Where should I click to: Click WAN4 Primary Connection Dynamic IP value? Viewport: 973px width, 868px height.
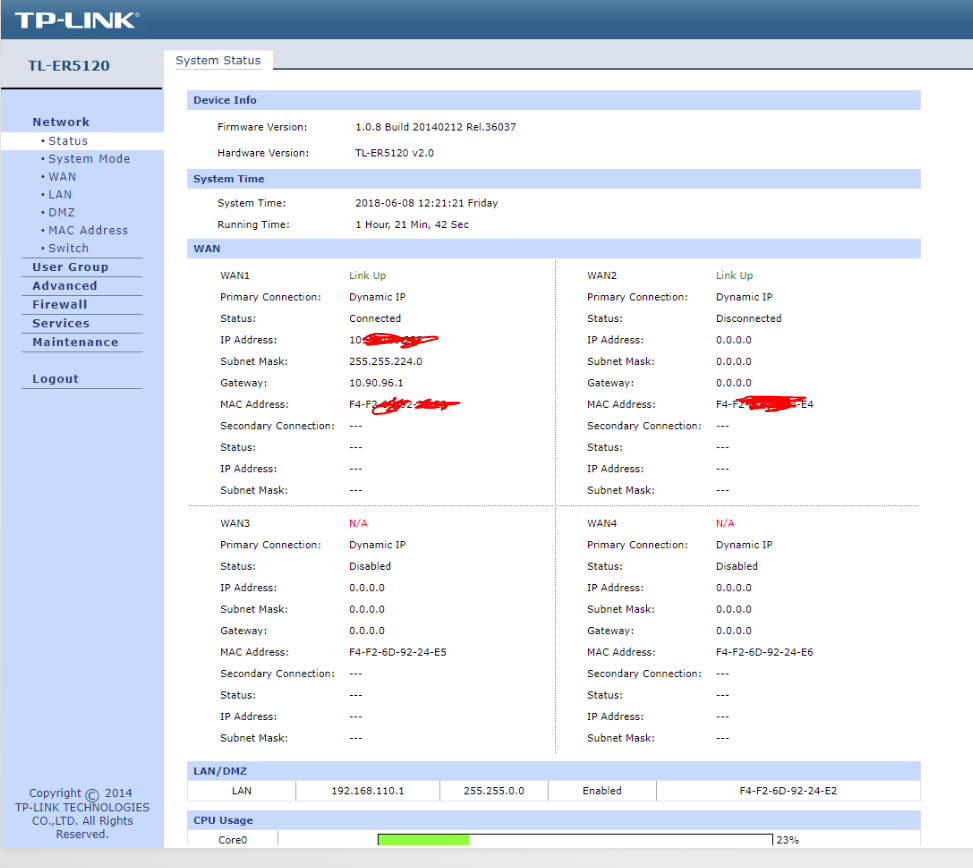744,545
